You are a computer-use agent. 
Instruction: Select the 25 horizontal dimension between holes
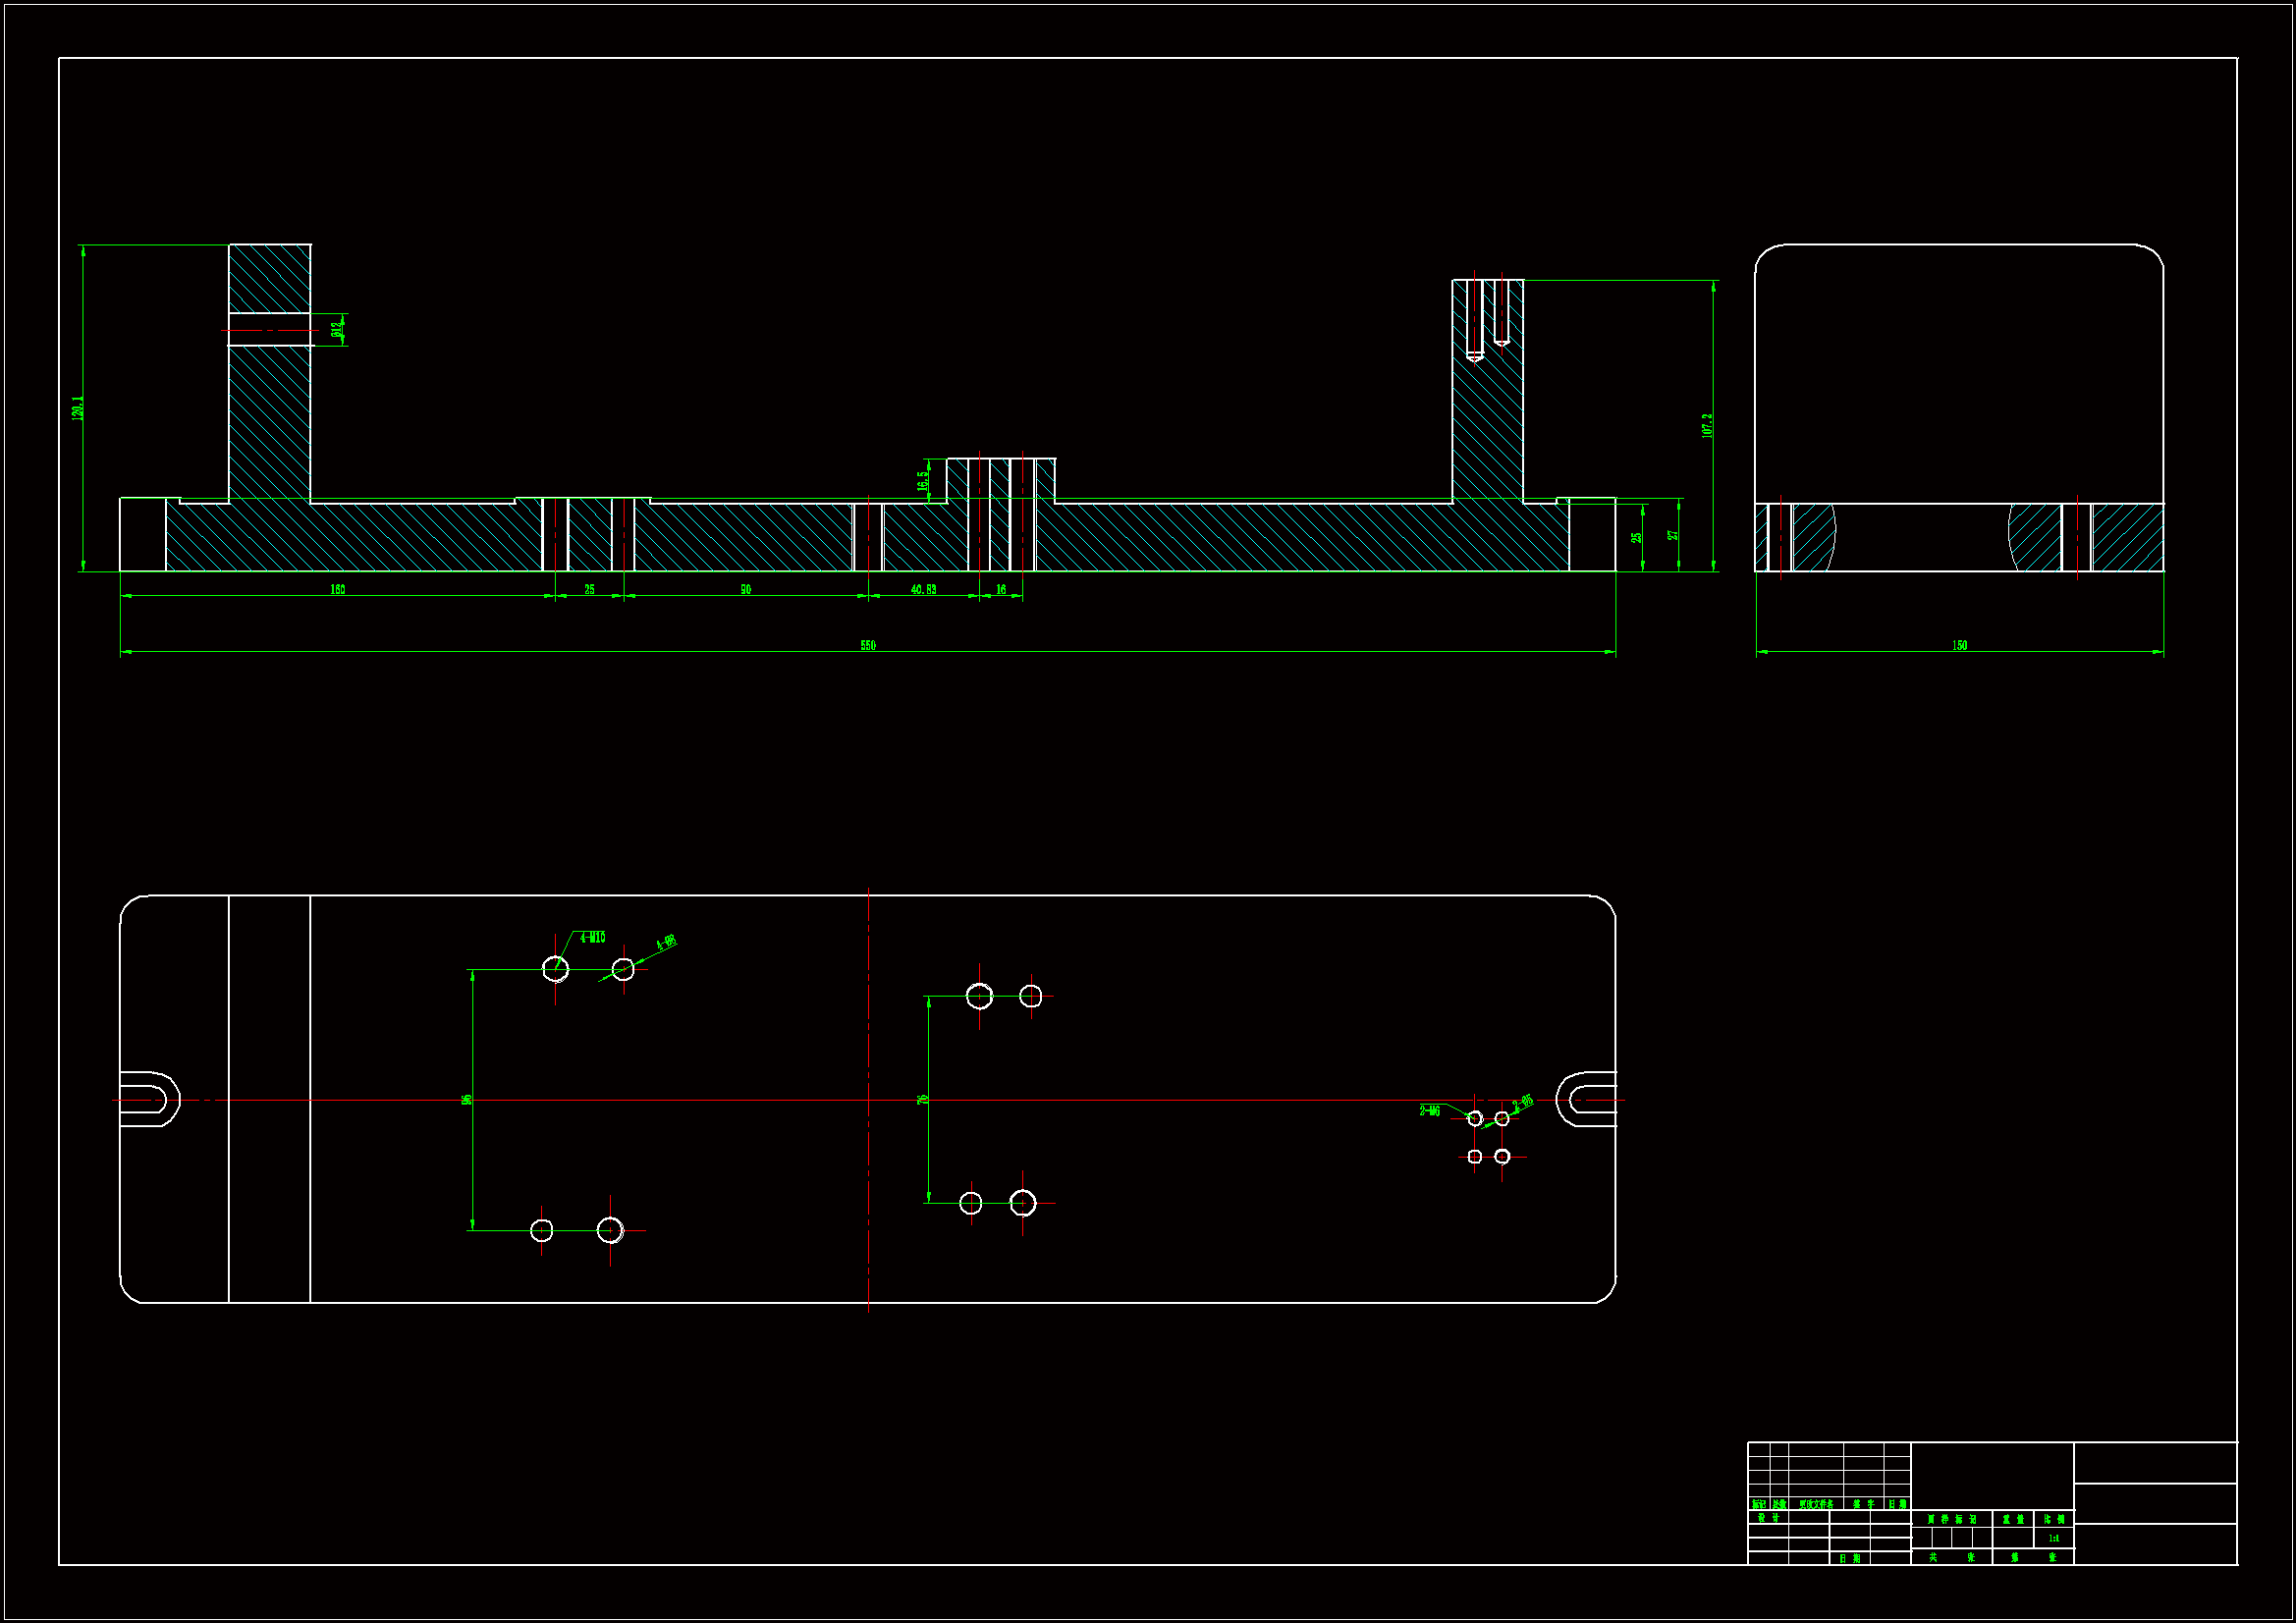[x=589, y=590]
